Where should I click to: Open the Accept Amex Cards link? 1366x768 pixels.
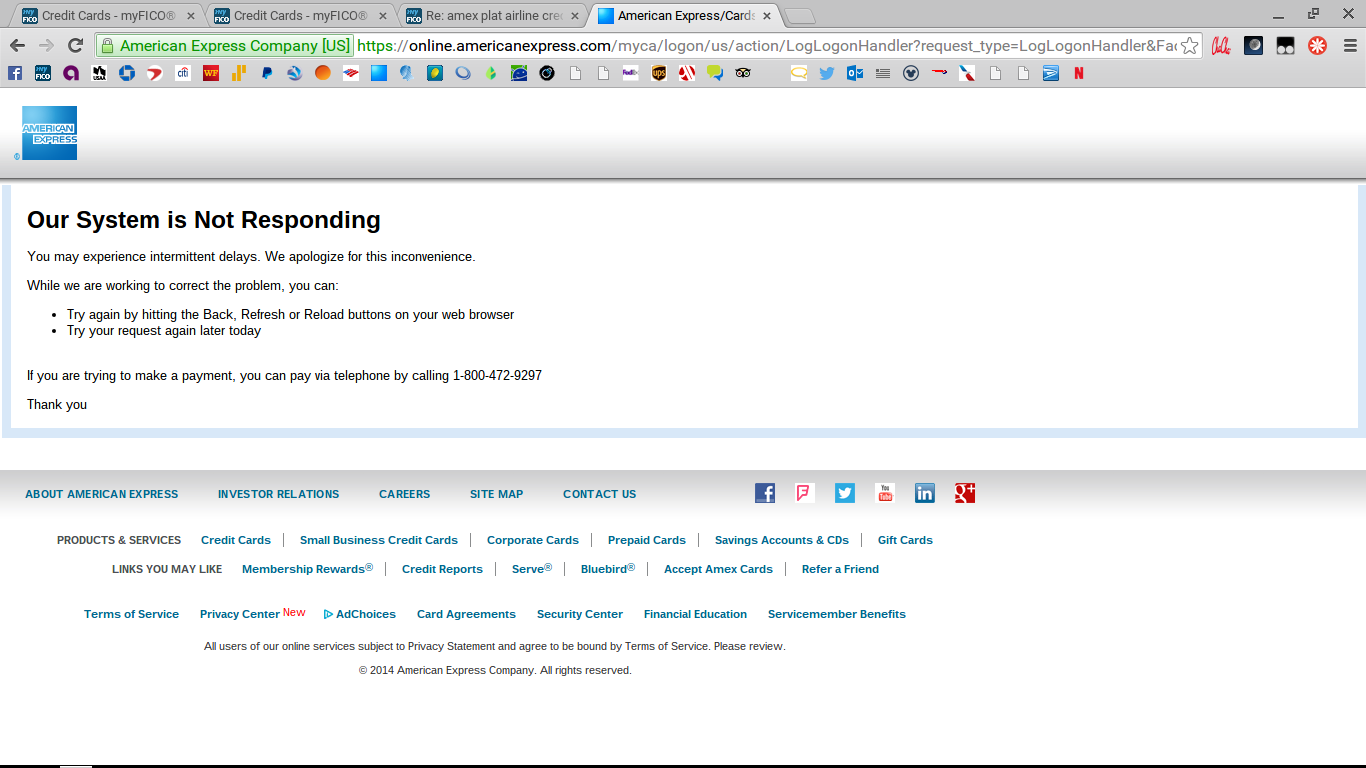(x=718, y=569)
